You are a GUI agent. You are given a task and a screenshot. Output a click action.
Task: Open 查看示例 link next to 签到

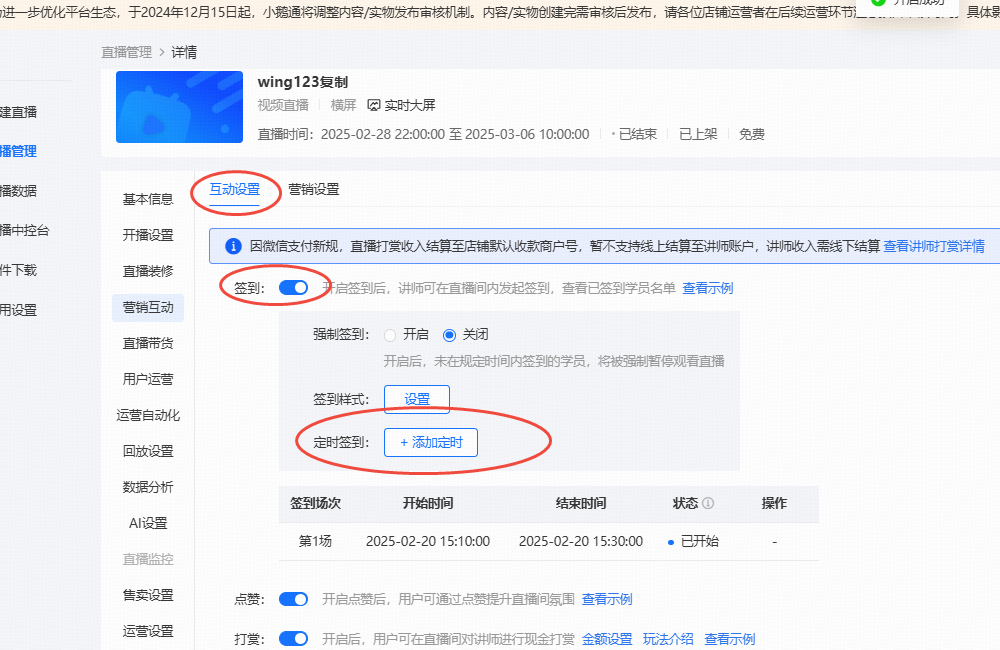(x=708, y=288)
